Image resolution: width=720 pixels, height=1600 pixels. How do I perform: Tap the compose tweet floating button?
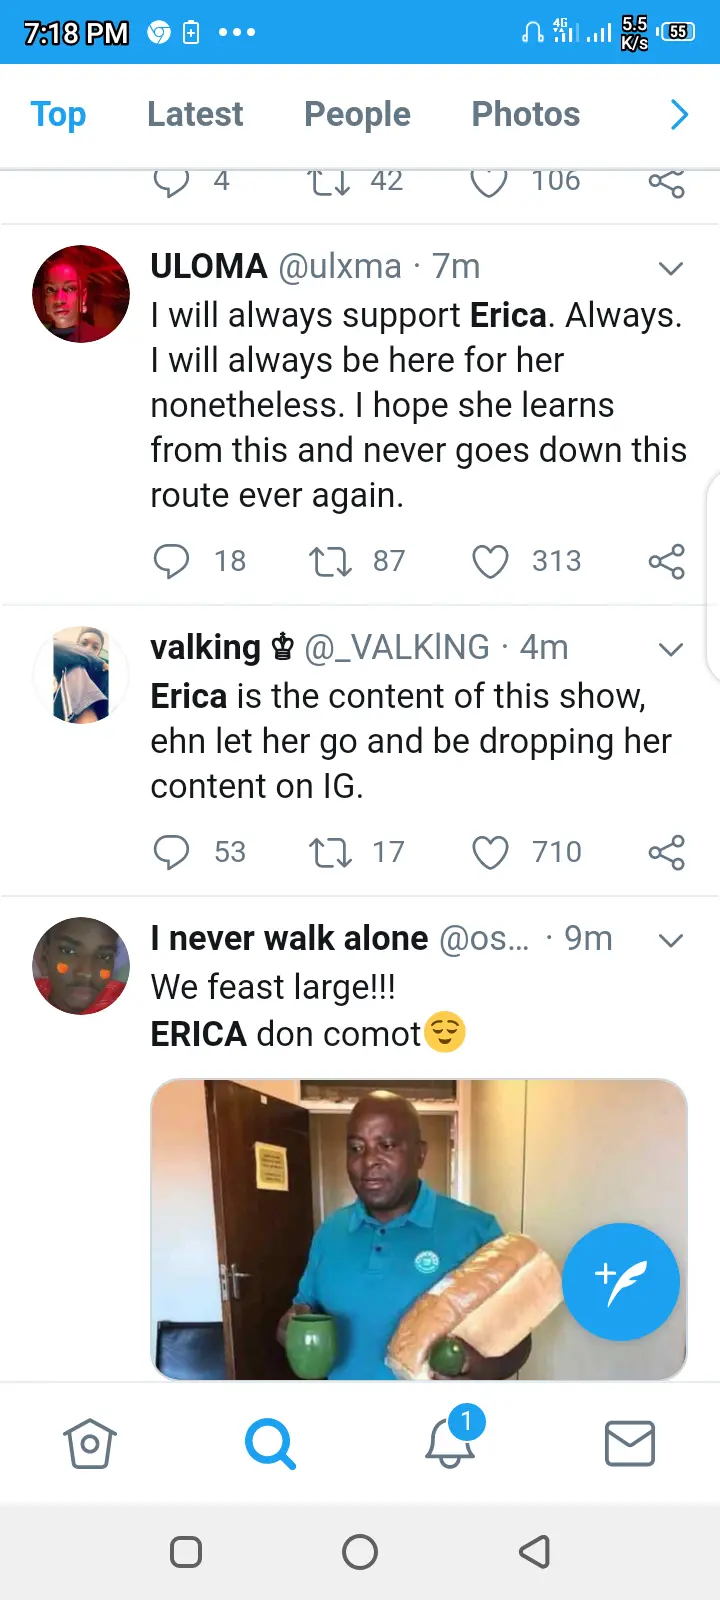point(620,1282)
